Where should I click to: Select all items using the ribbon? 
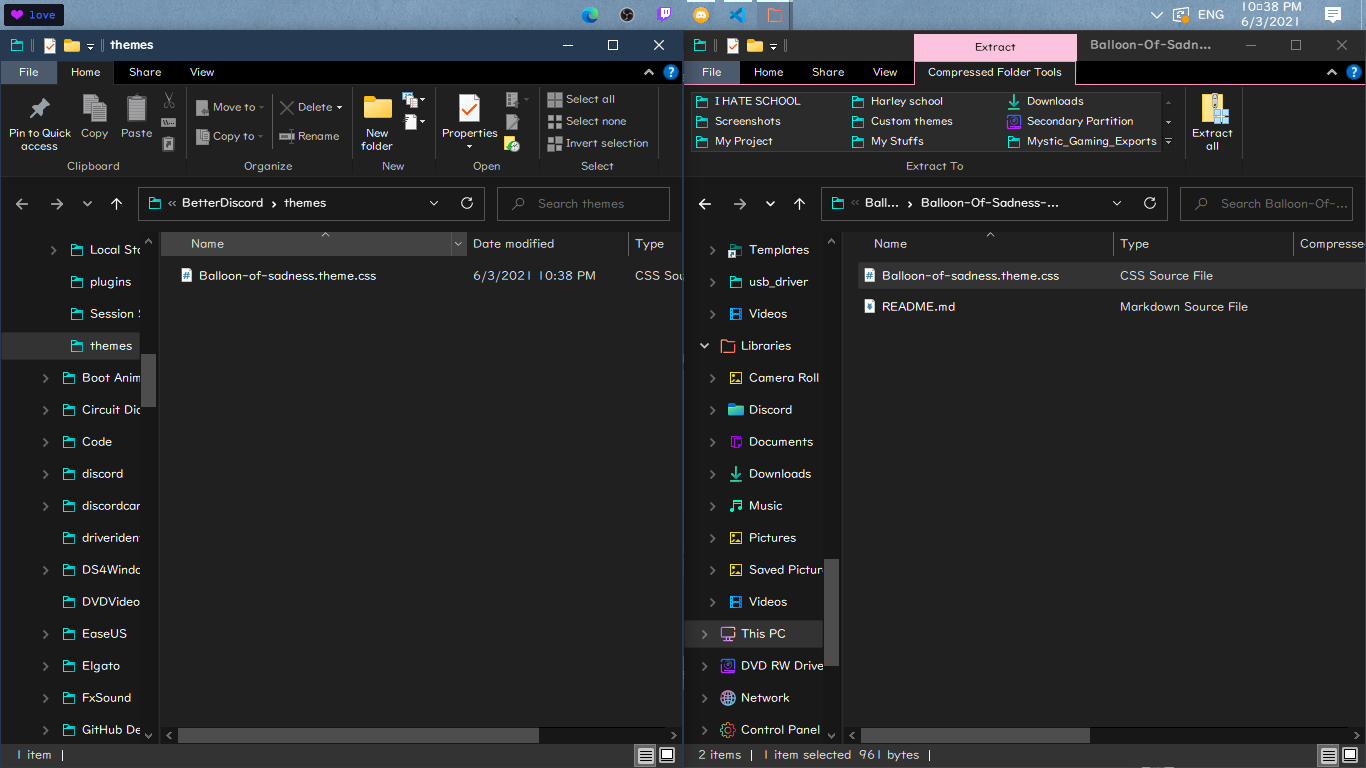tap(589, 98)
